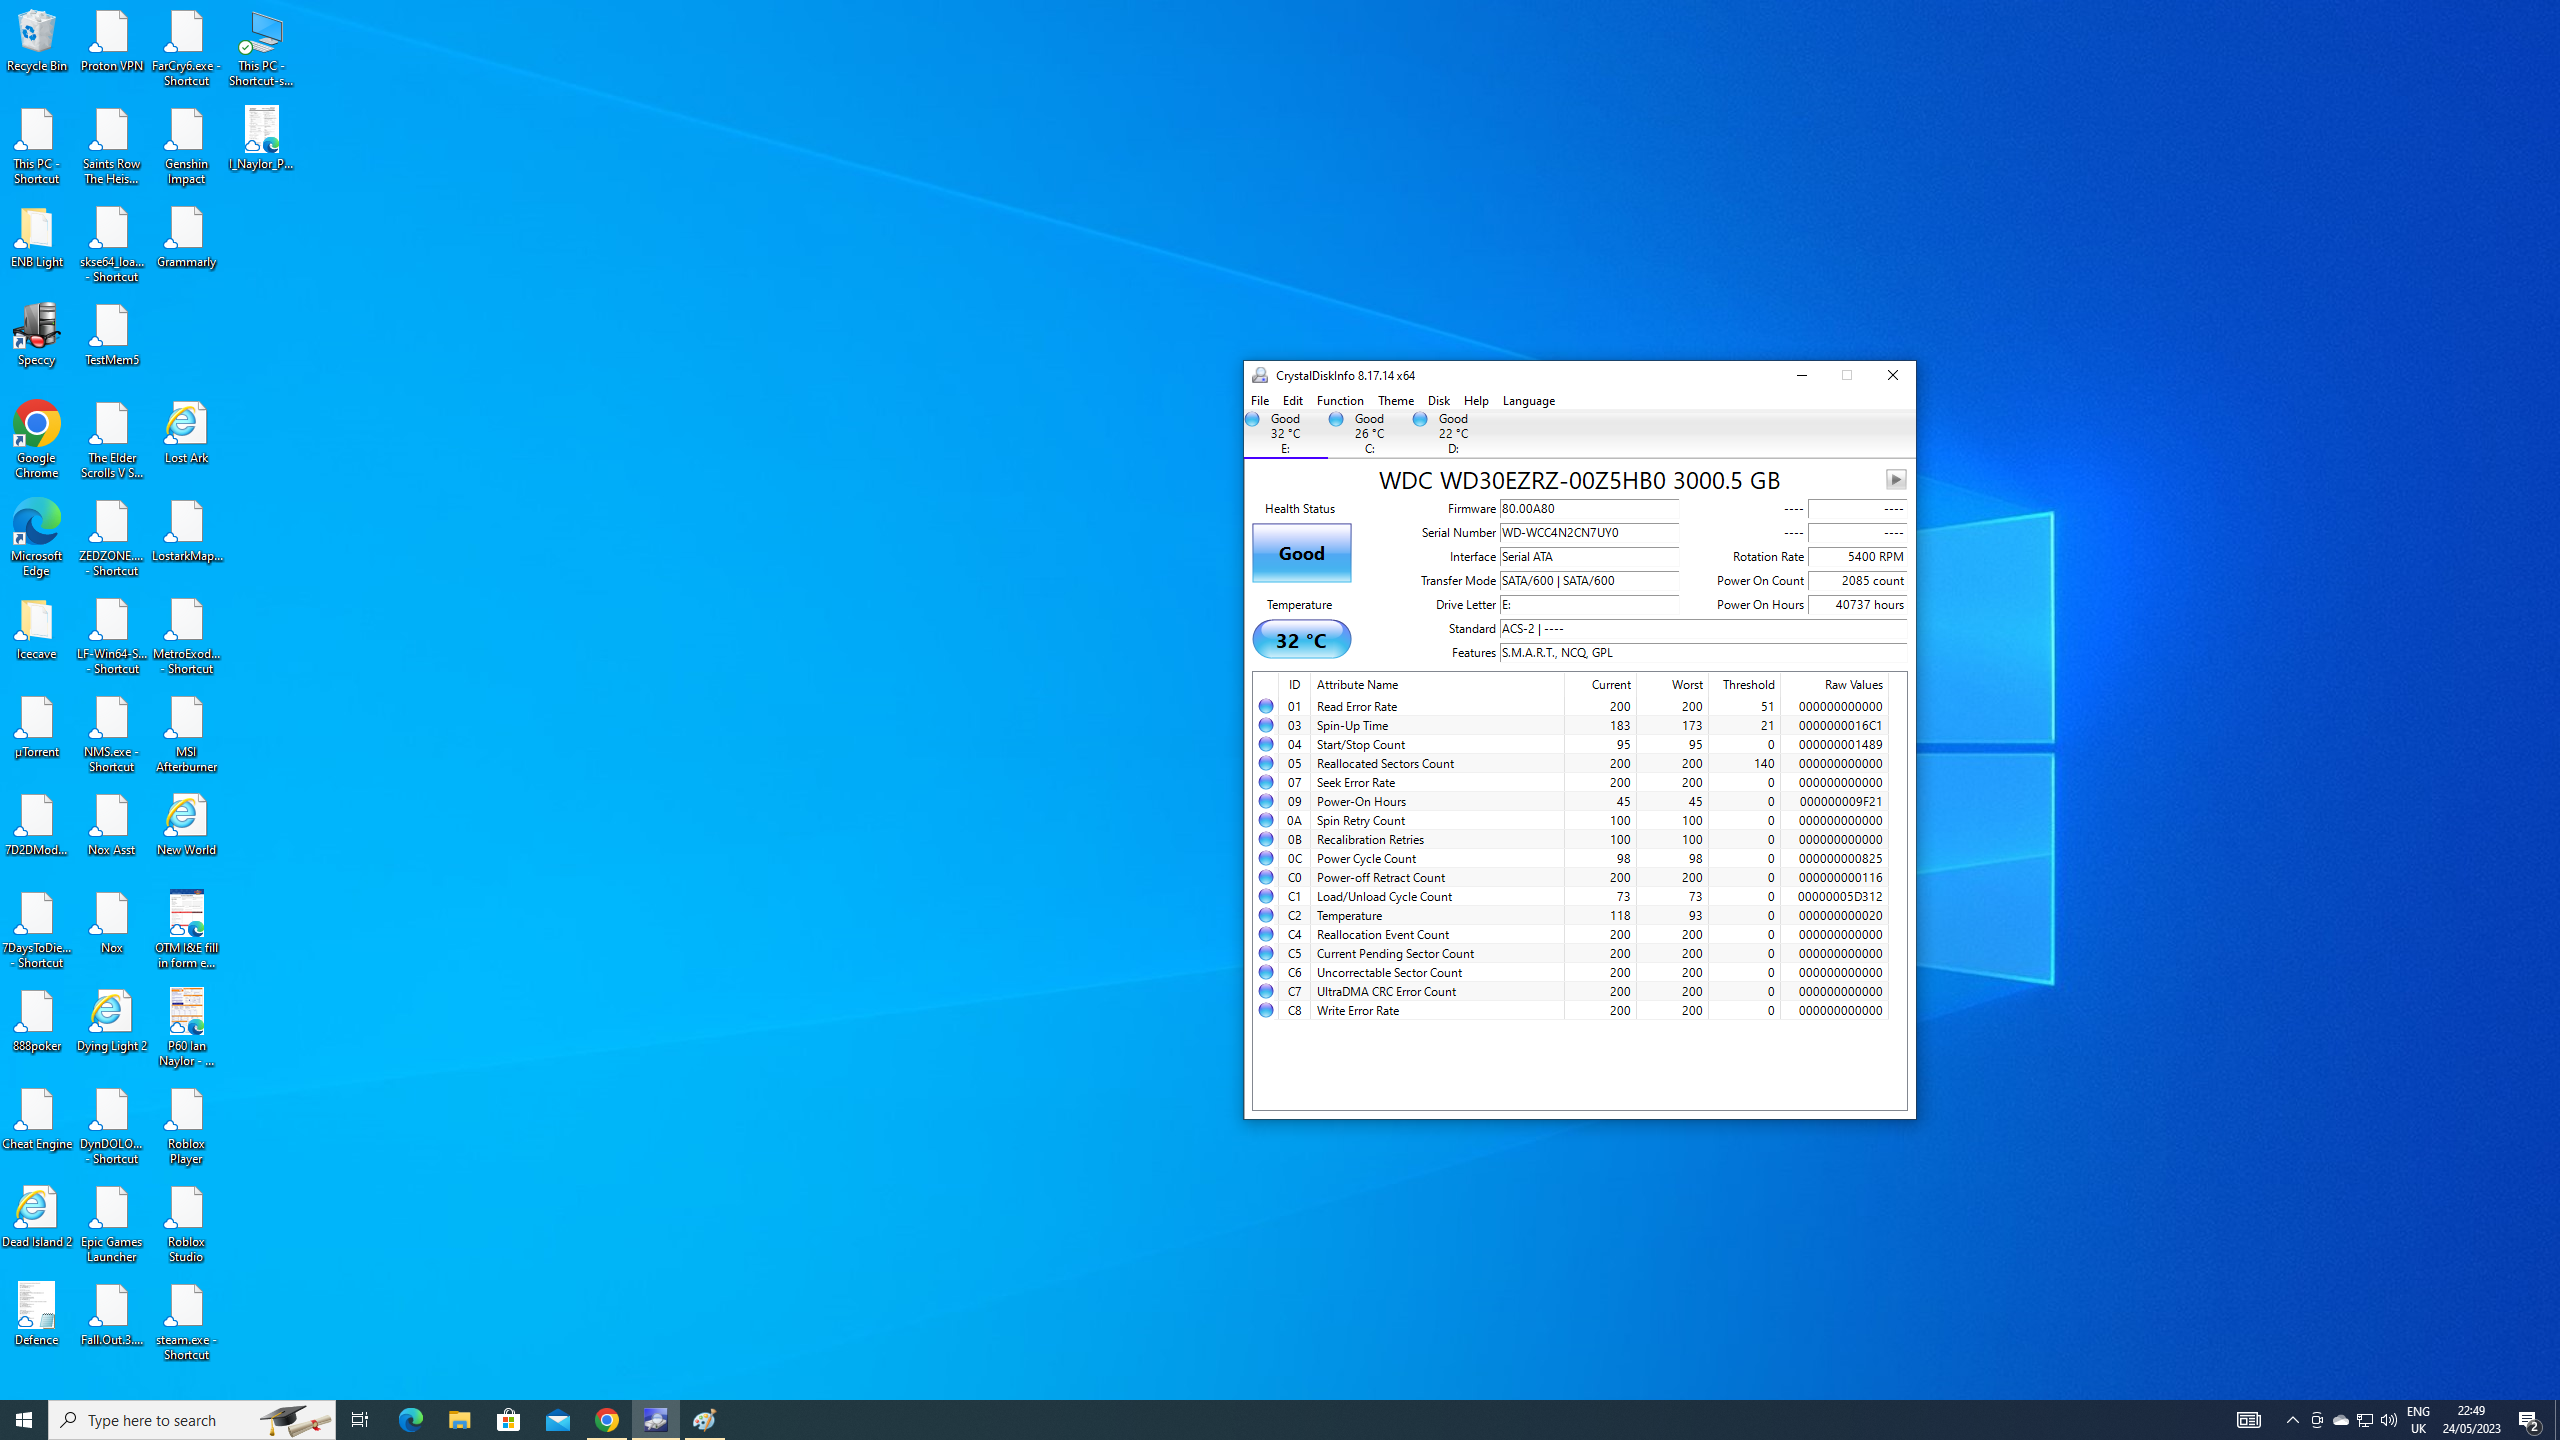Screen dimensions: 2560x1440
Task: Open Microsoft Store from the taskbar
Action: (509, 1420)
